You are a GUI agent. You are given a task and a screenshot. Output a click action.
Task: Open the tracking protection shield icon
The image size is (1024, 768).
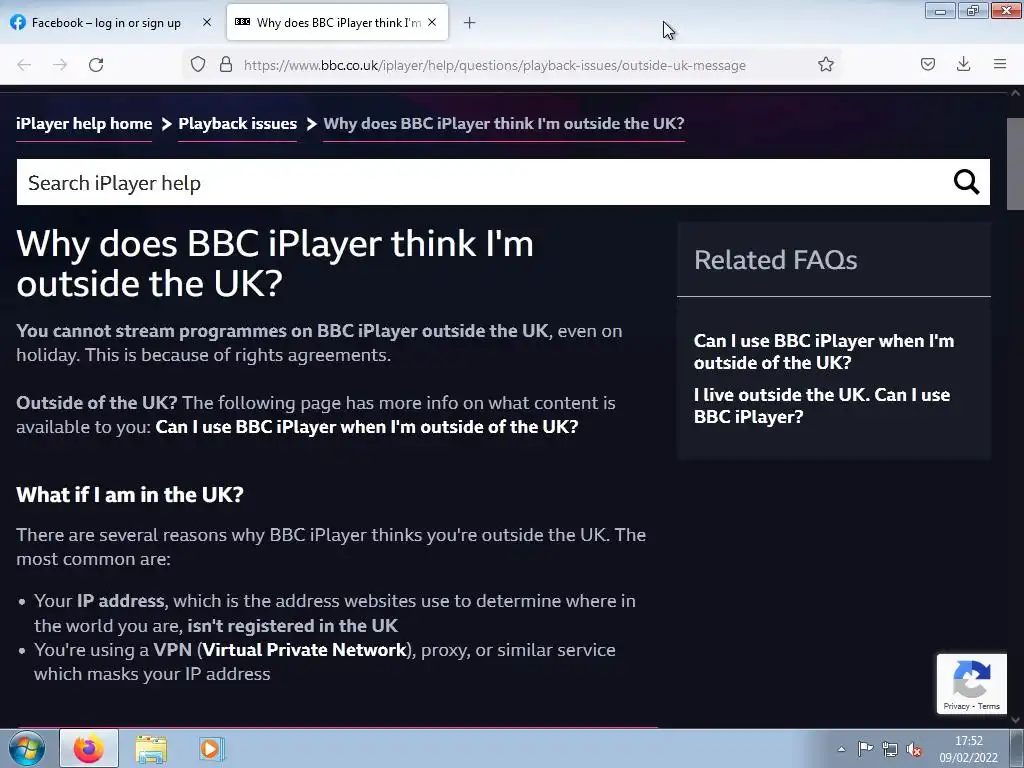198,64
